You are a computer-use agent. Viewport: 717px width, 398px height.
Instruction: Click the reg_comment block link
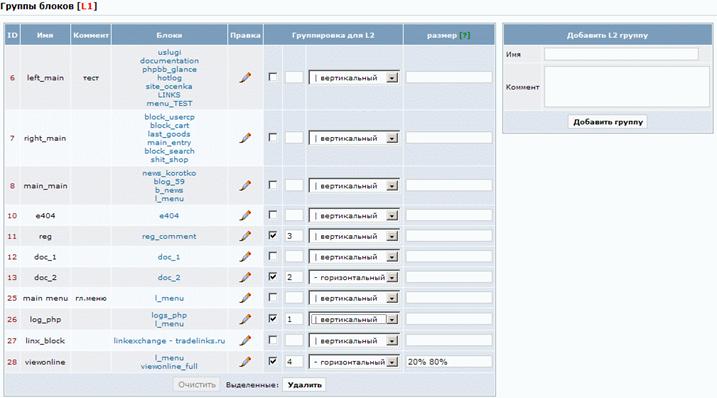169,237
